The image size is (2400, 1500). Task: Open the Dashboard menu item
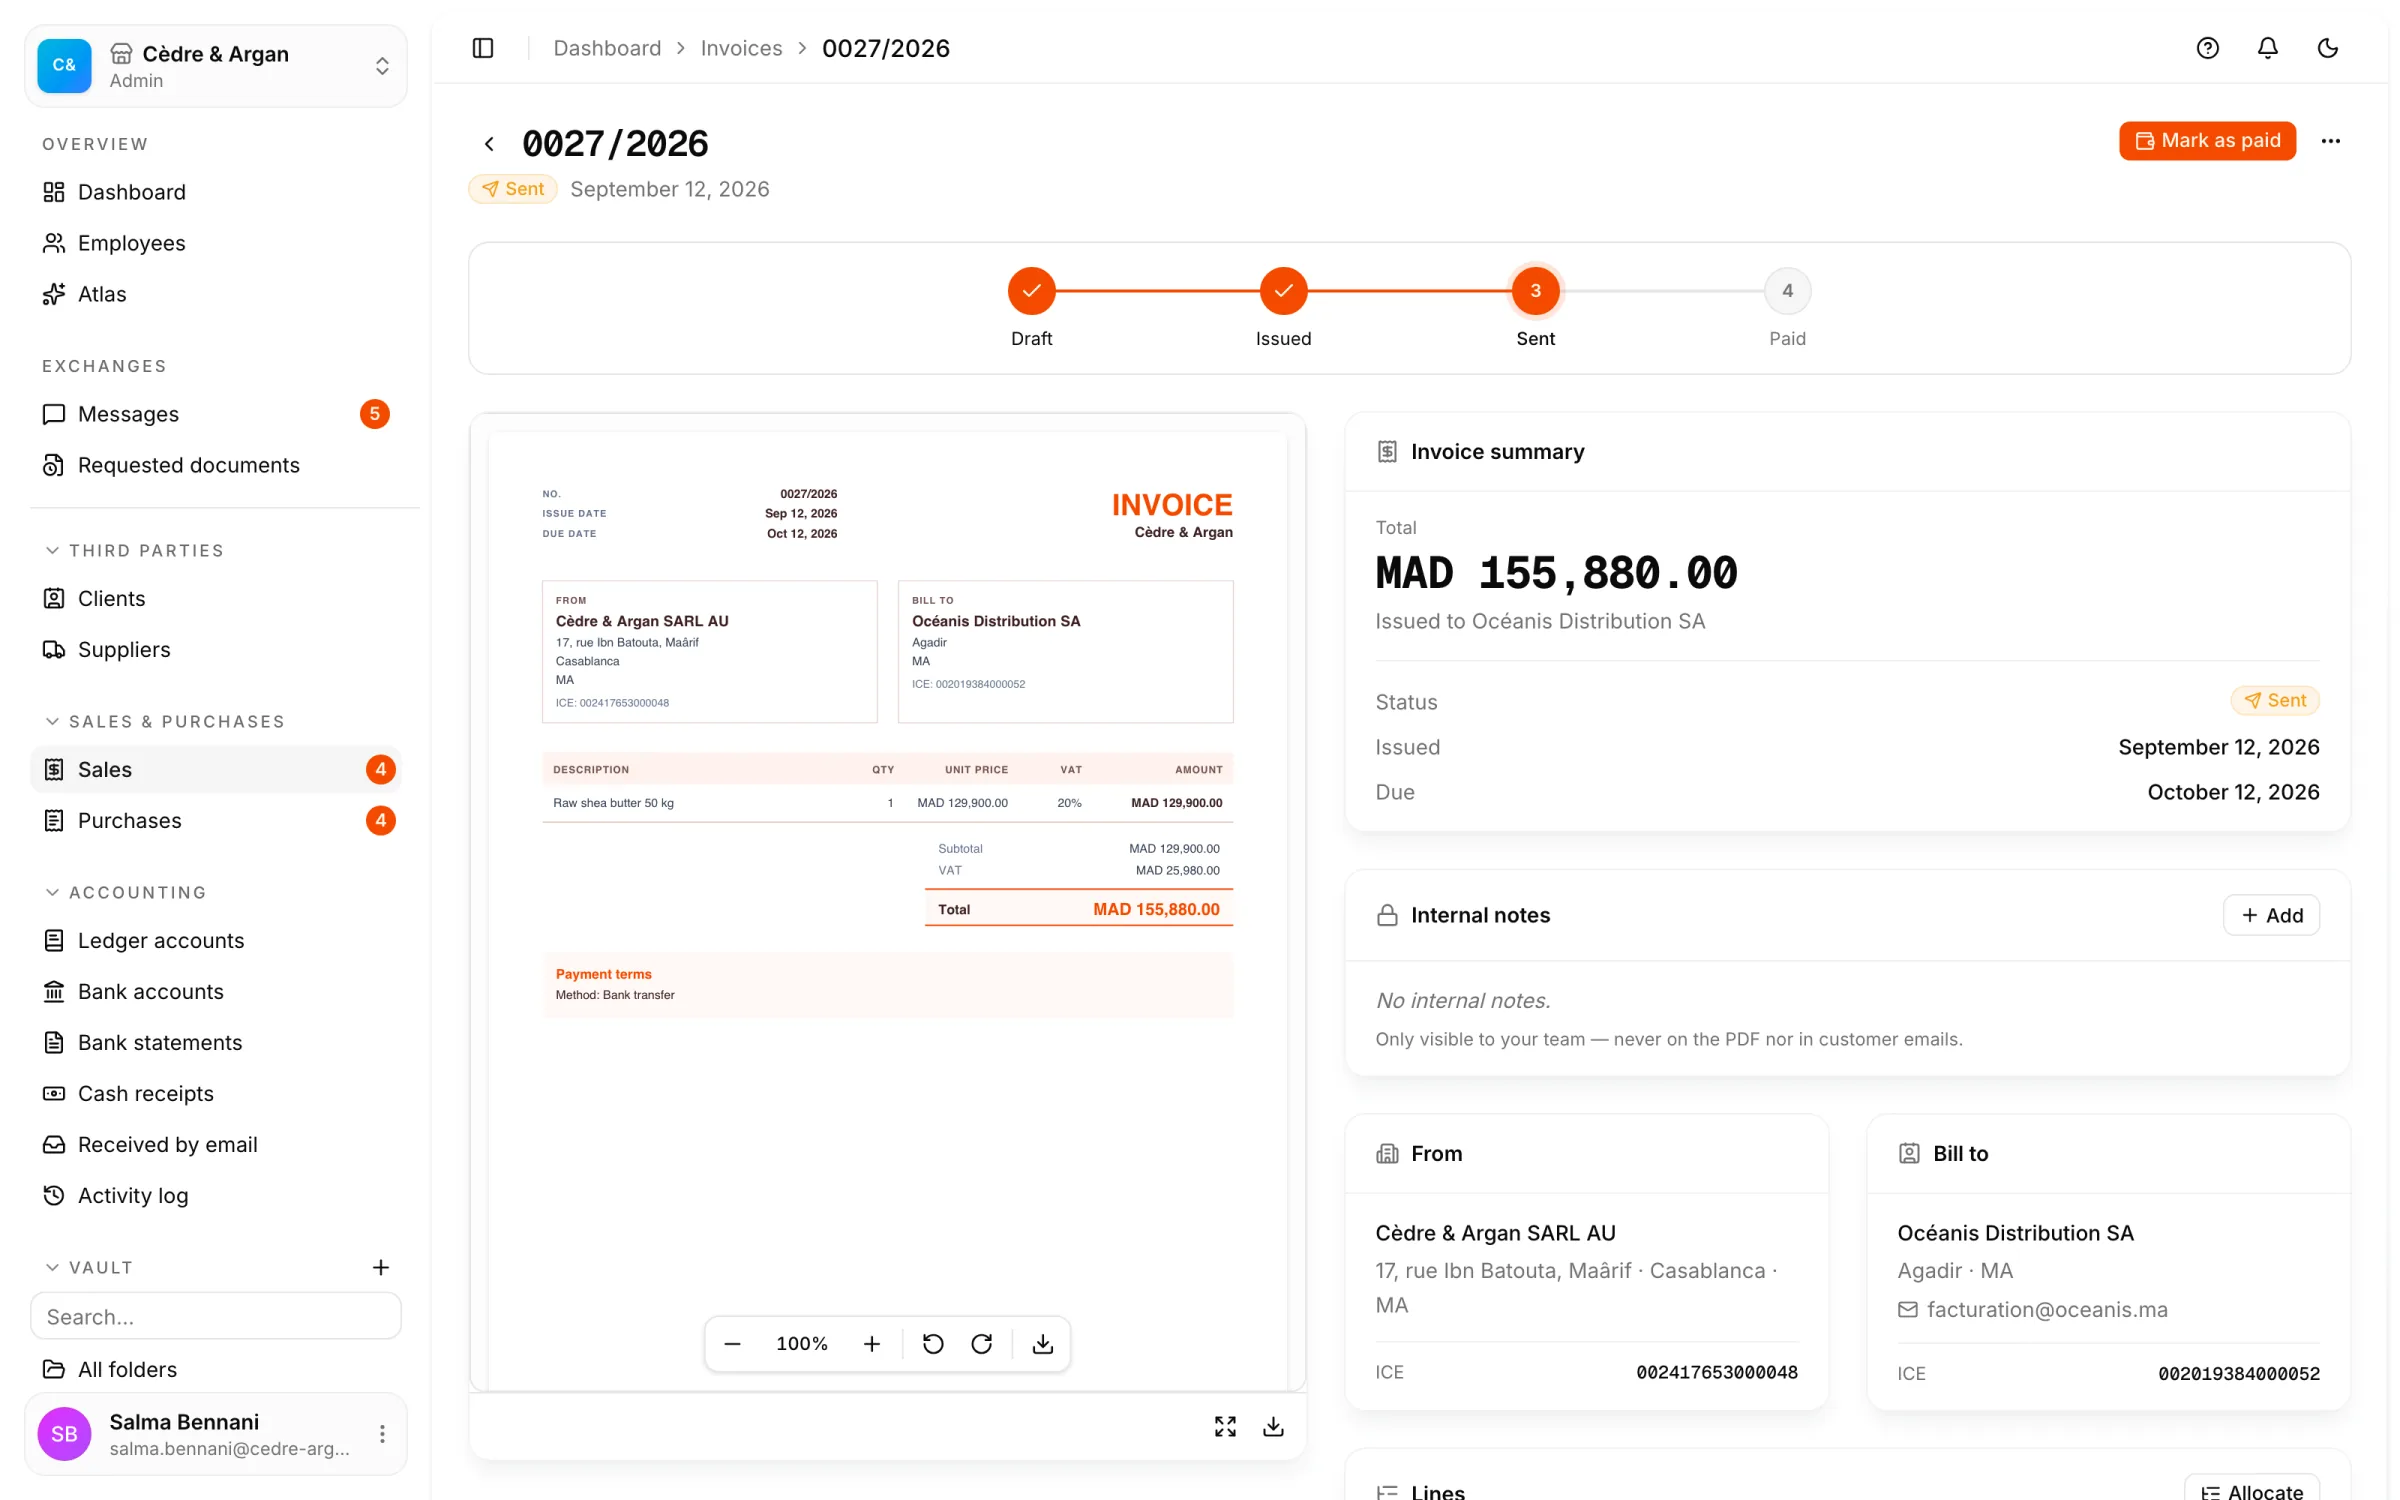pos(216,192)
